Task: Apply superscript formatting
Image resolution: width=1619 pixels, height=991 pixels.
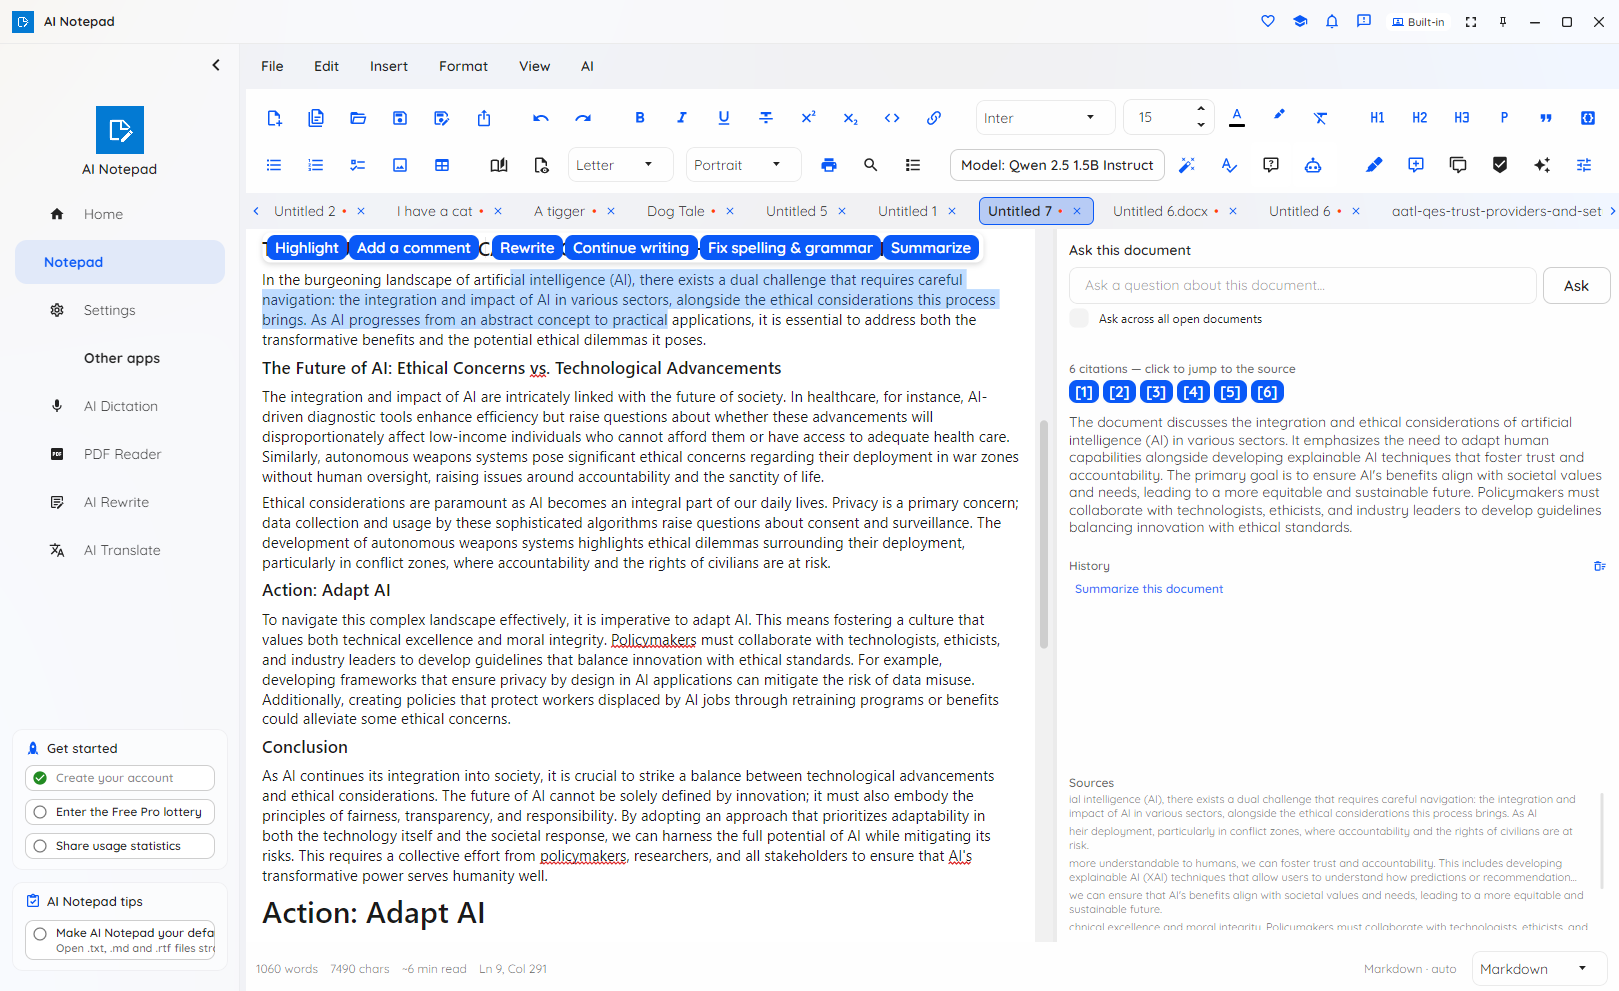Action: pyautogui.click(x=808, y=118)
